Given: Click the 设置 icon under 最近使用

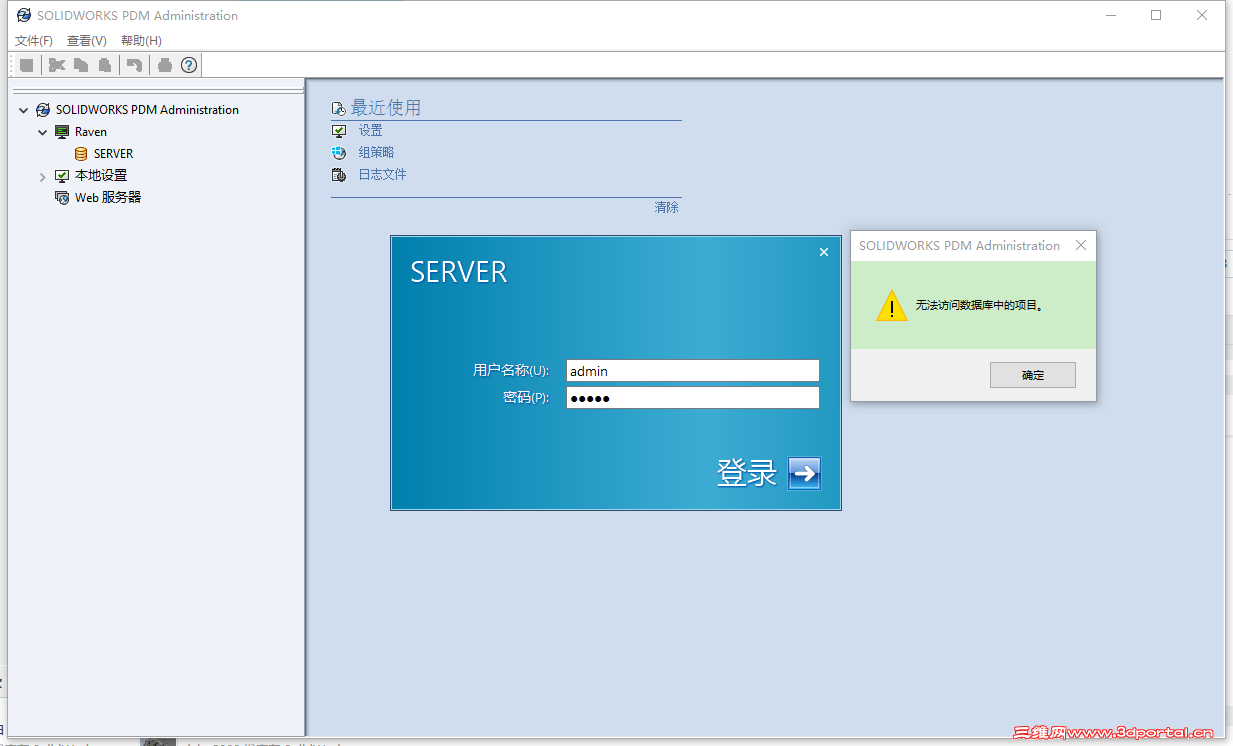Looking at the screenshot, I should 339,131.
